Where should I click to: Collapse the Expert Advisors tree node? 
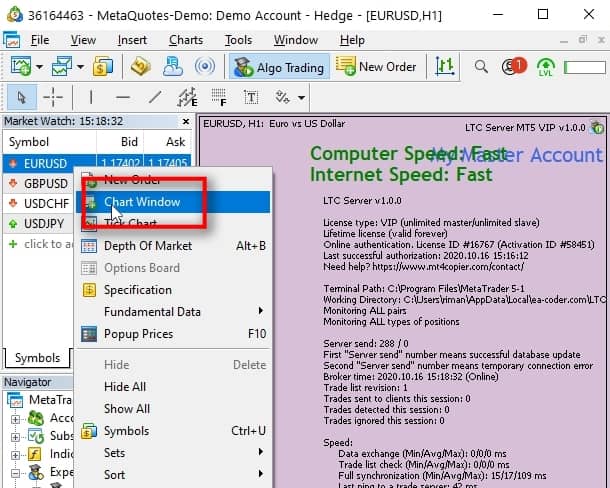click(x=15, y=473)
